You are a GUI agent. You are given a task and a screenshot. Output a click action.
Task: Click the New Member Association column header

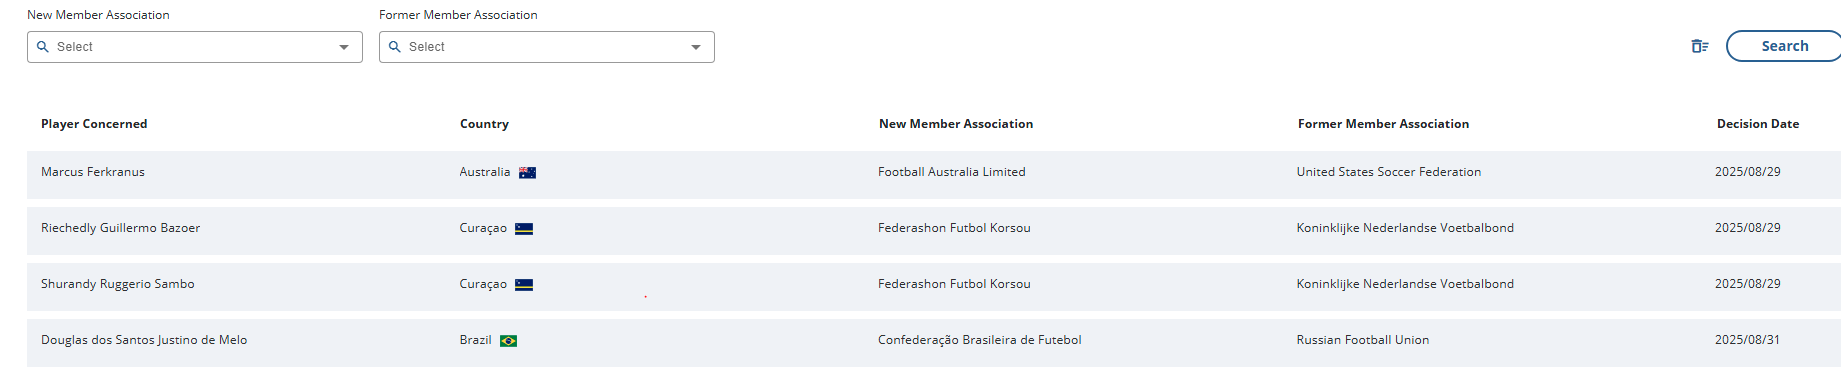[956, 124]
